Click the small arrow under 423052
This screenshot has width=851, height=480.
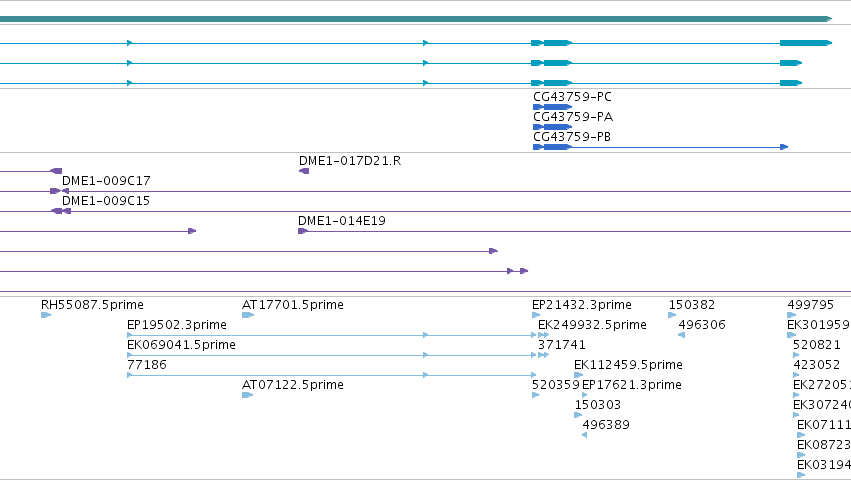click(796, 375)
